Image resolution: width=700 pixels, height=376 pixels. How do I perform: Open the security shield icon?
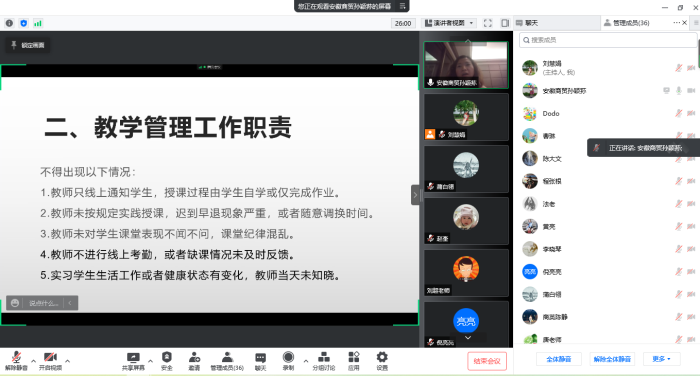click(x=167, y=357)
